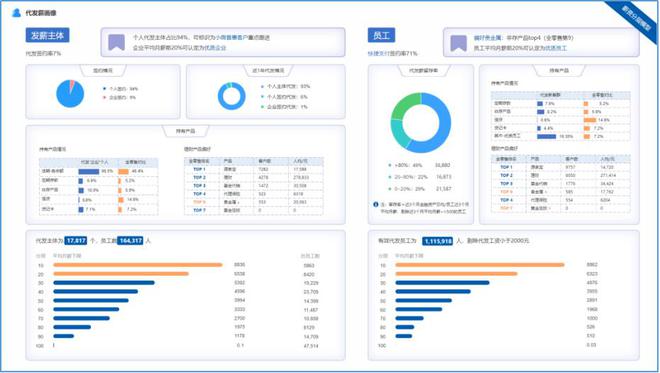Screen dimensions: 660x373
Task: Click TOP 4 row in 发薪主体 product table
Action: (x=254, y=194)
